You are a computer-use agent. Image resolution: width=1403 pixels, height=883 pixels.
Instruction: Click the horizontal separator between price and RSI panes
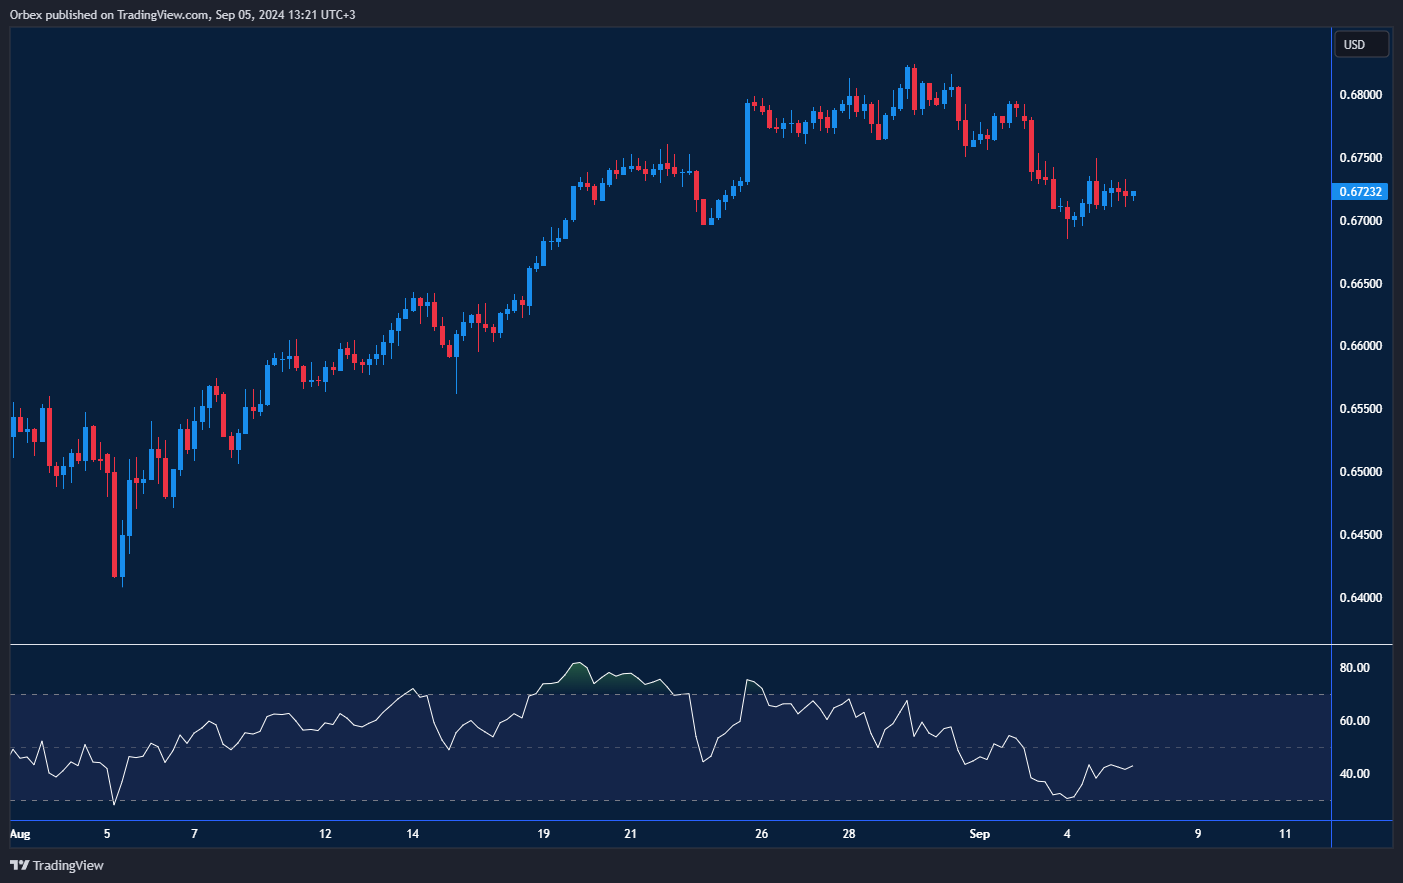670,645
